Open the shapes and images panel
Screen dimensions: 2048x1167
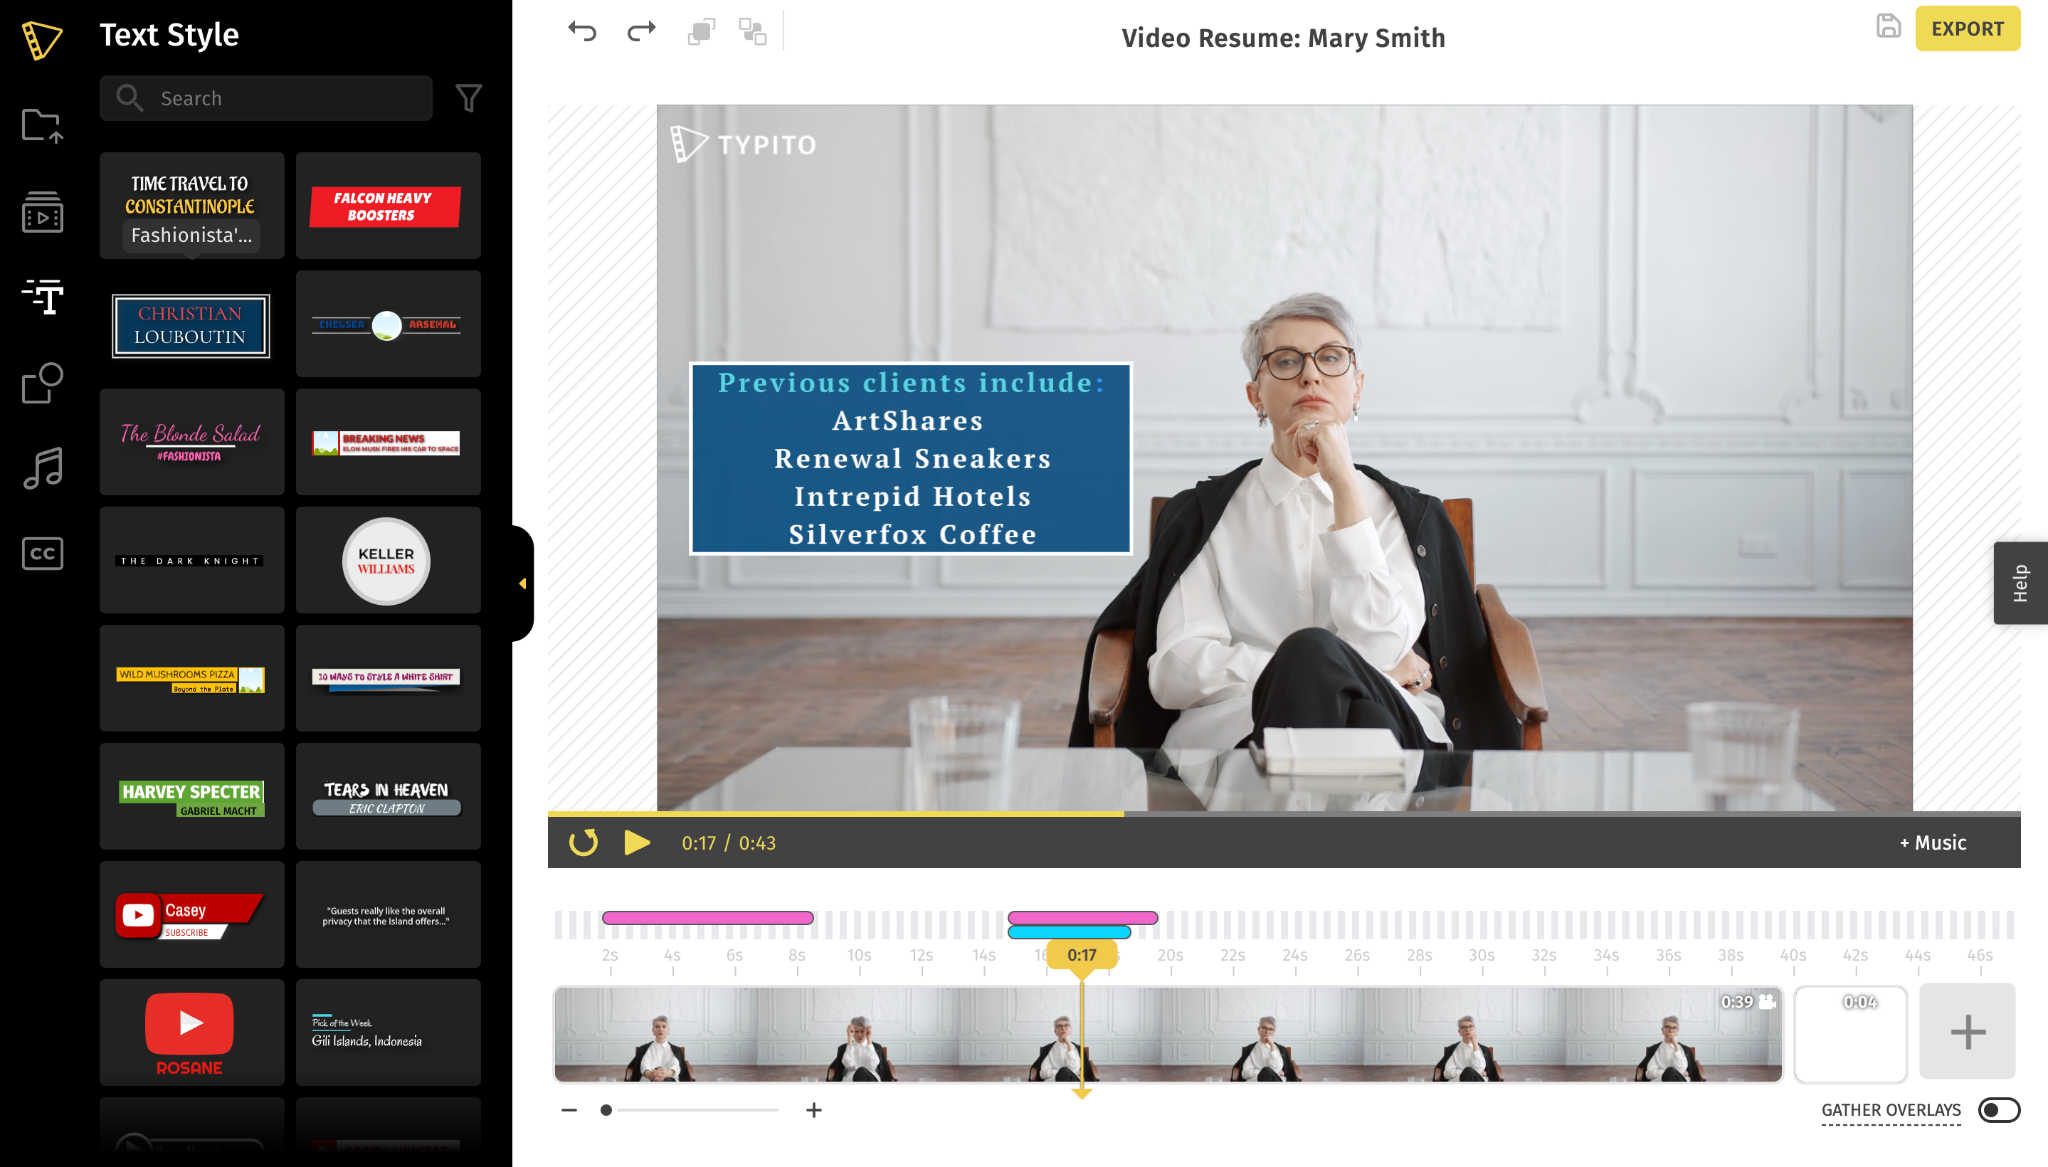click(42, 383)
